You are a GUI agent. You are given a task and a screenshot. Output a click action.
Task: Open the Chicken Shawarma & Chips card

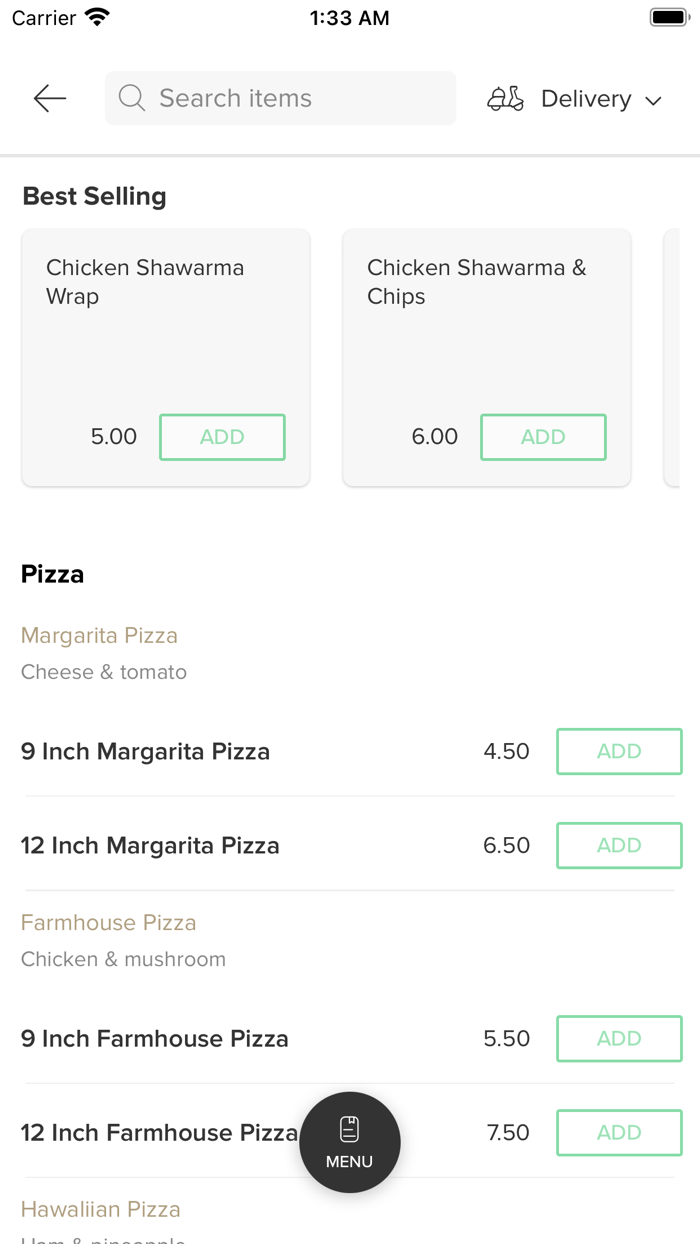(x=487, y=358)
